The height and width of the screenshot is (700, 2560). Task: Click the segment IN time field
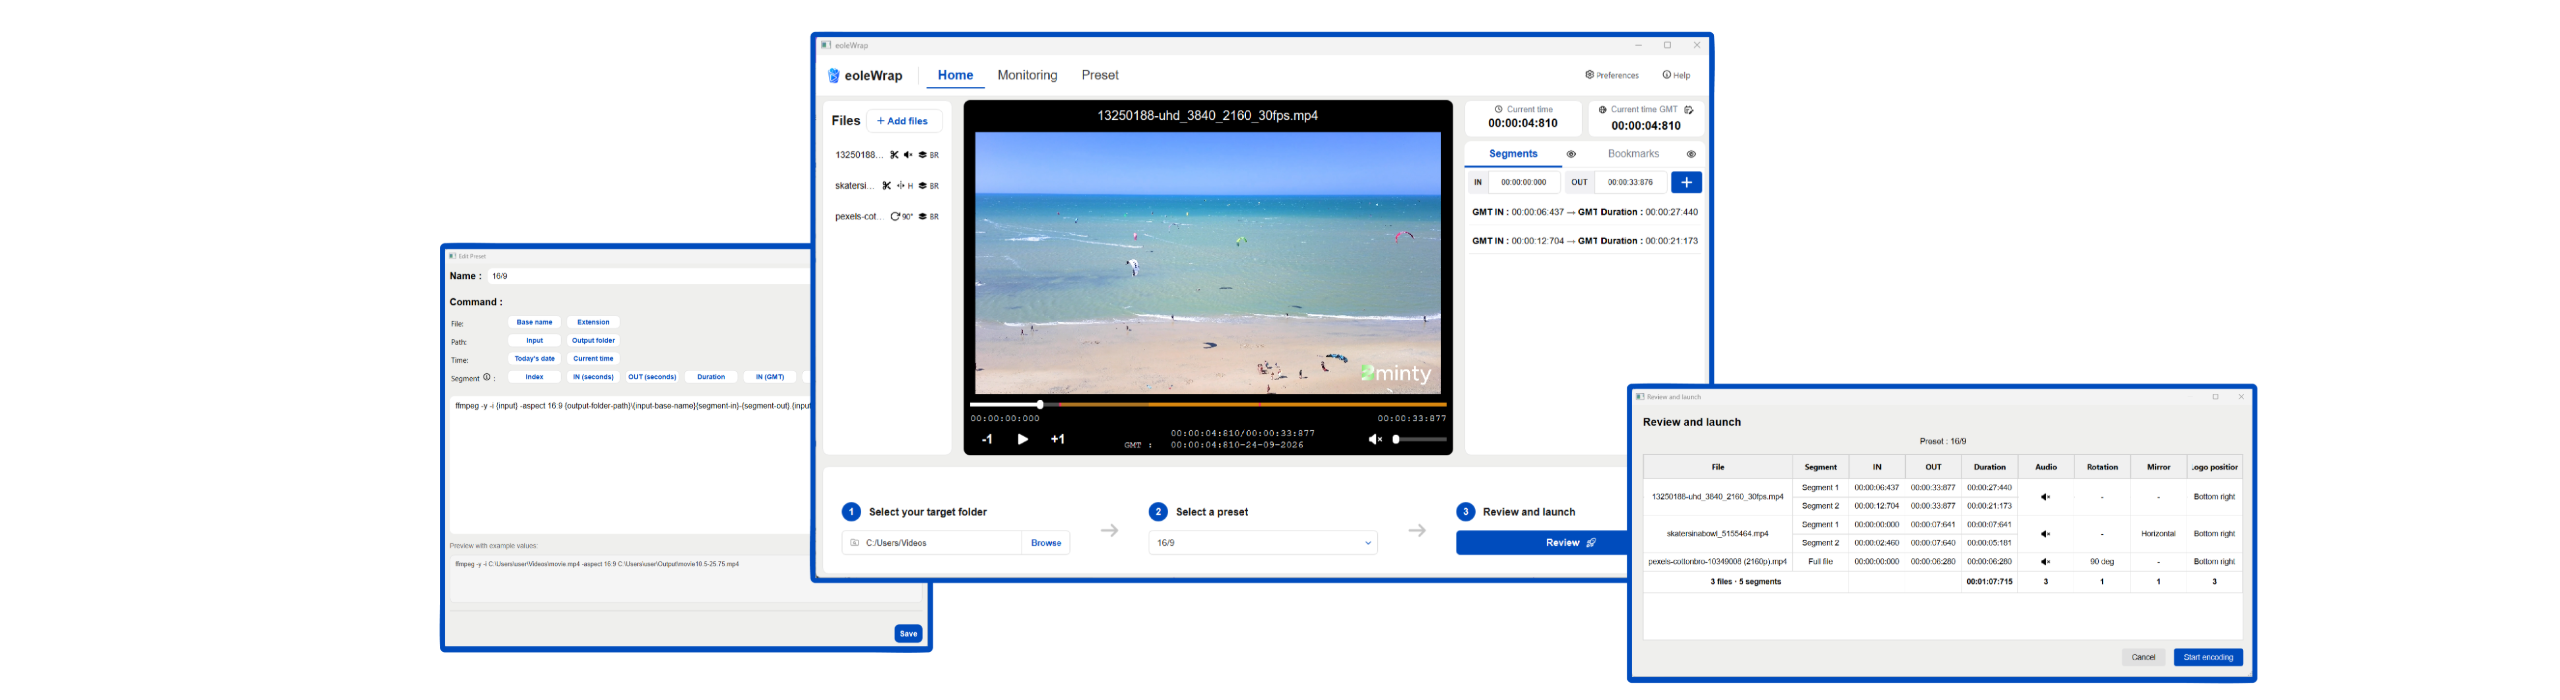click(x=1523, y=182)
